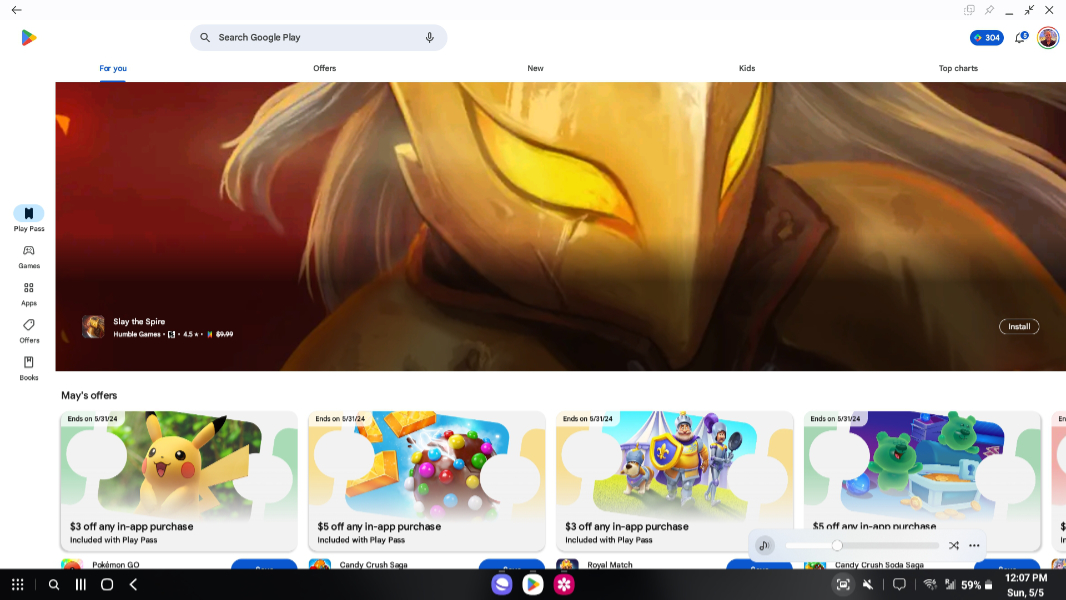Viewport: 1066px width, 600px height.
Task: Click the taskbar back chevron
Action: pos(133,584)
